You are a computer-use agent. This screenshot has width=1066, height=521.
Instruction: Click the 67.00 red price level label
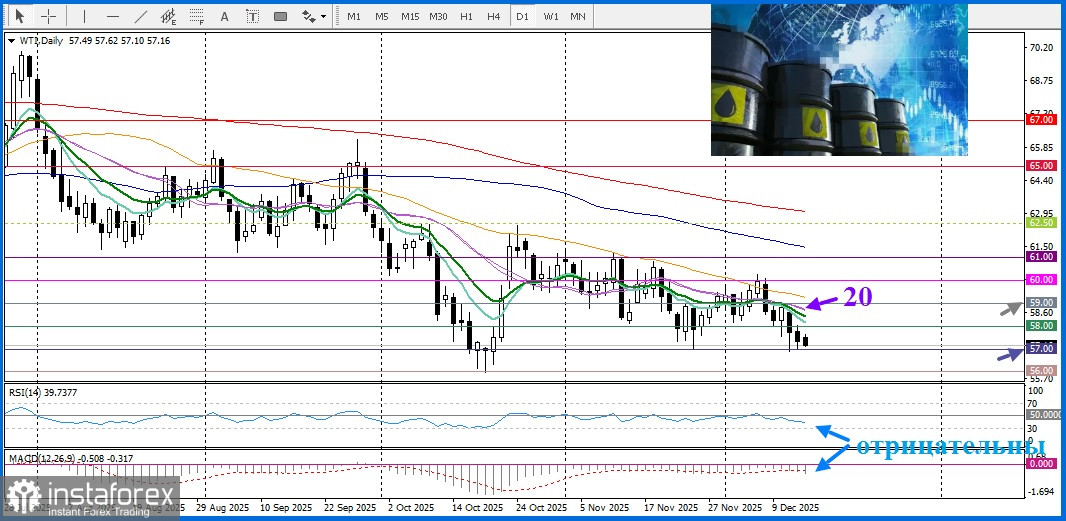coord(1041,119)
